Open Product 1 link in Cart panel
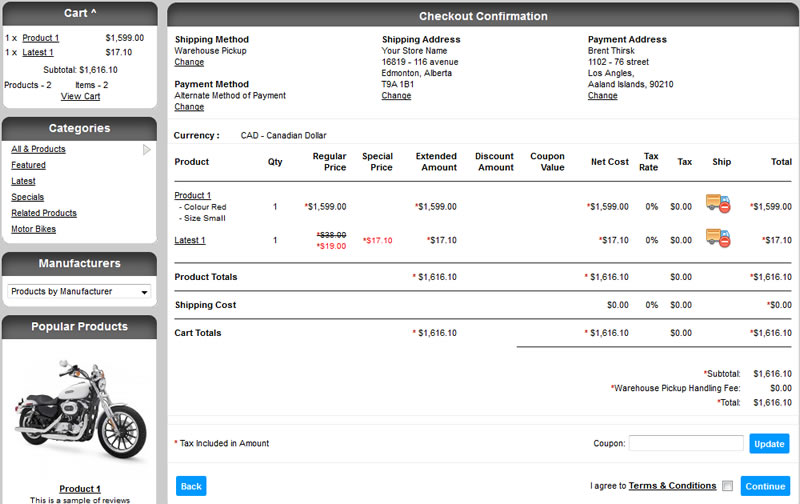The width and height of the screenshot is (800, 504). 41,38
